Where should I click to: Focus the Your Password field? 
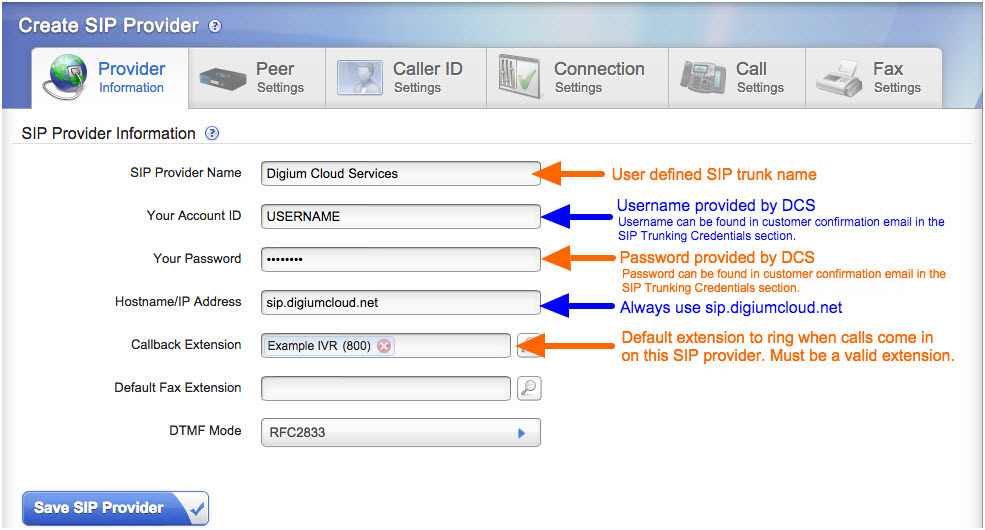click(401, 259)
